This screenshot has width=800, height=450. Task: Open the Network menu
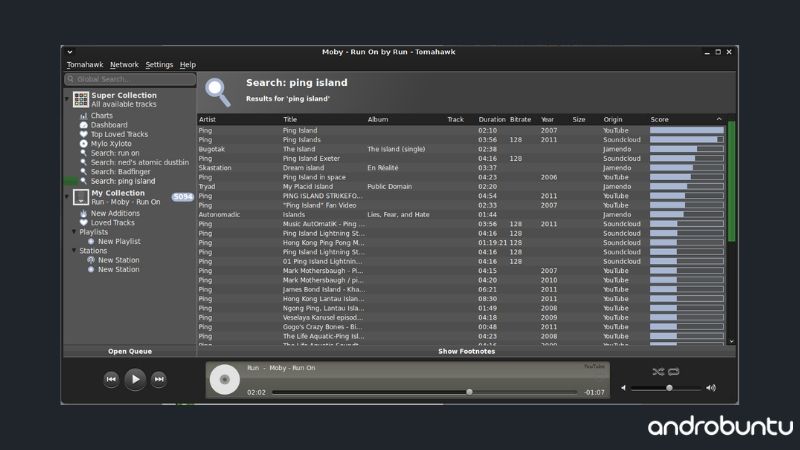tap(124, 65)
